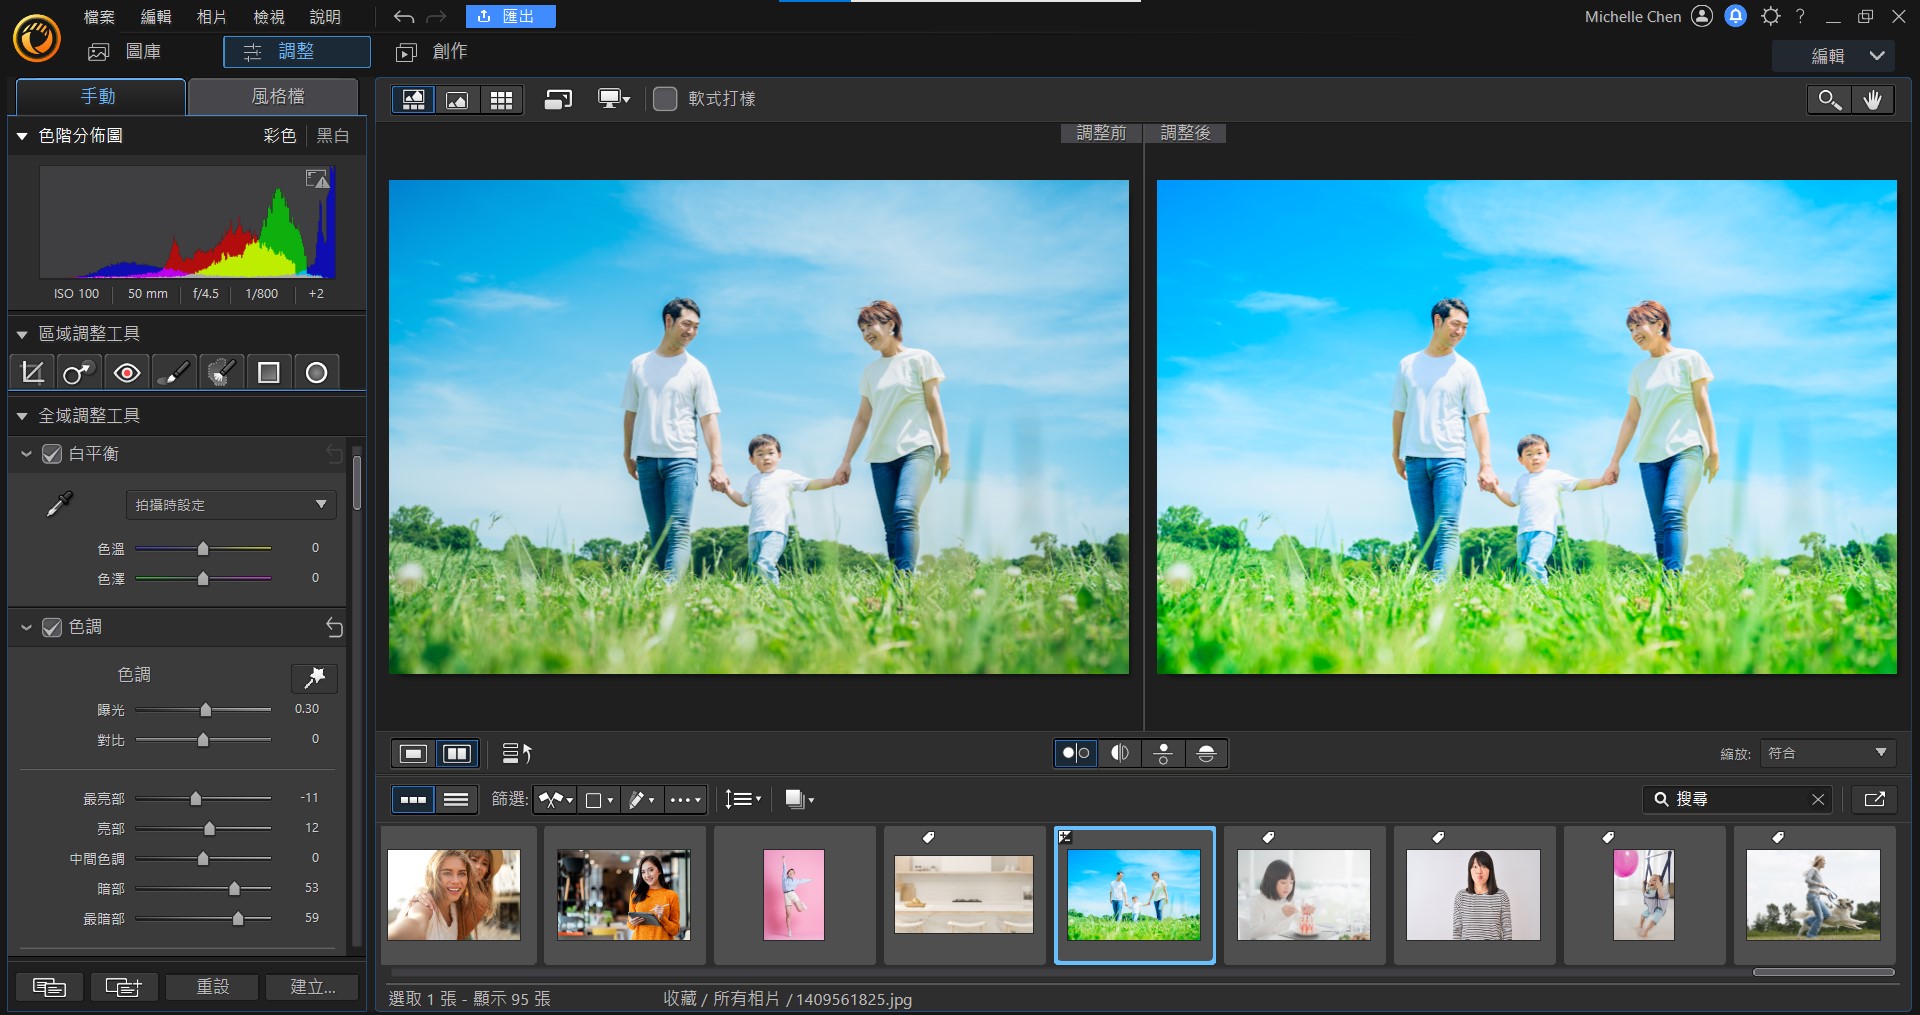Click the auto tone magic wand
This screenshot has height=1015, width=1920.
tap(314, 678)
